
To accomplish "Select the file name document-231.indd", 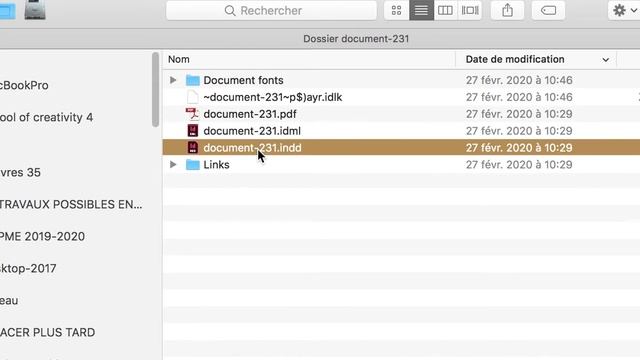I will (252, 148).
